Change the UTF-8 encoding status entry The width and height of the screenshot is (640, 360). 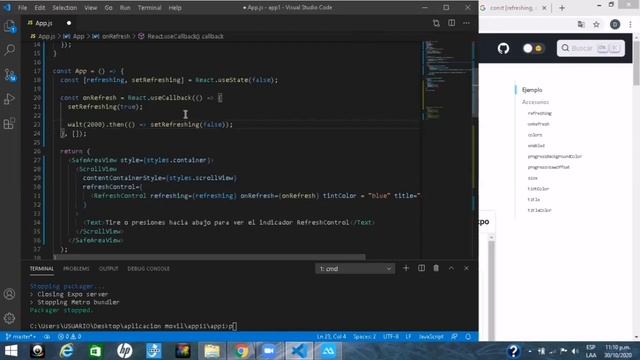pyautogui.click(x=391, y=337)
